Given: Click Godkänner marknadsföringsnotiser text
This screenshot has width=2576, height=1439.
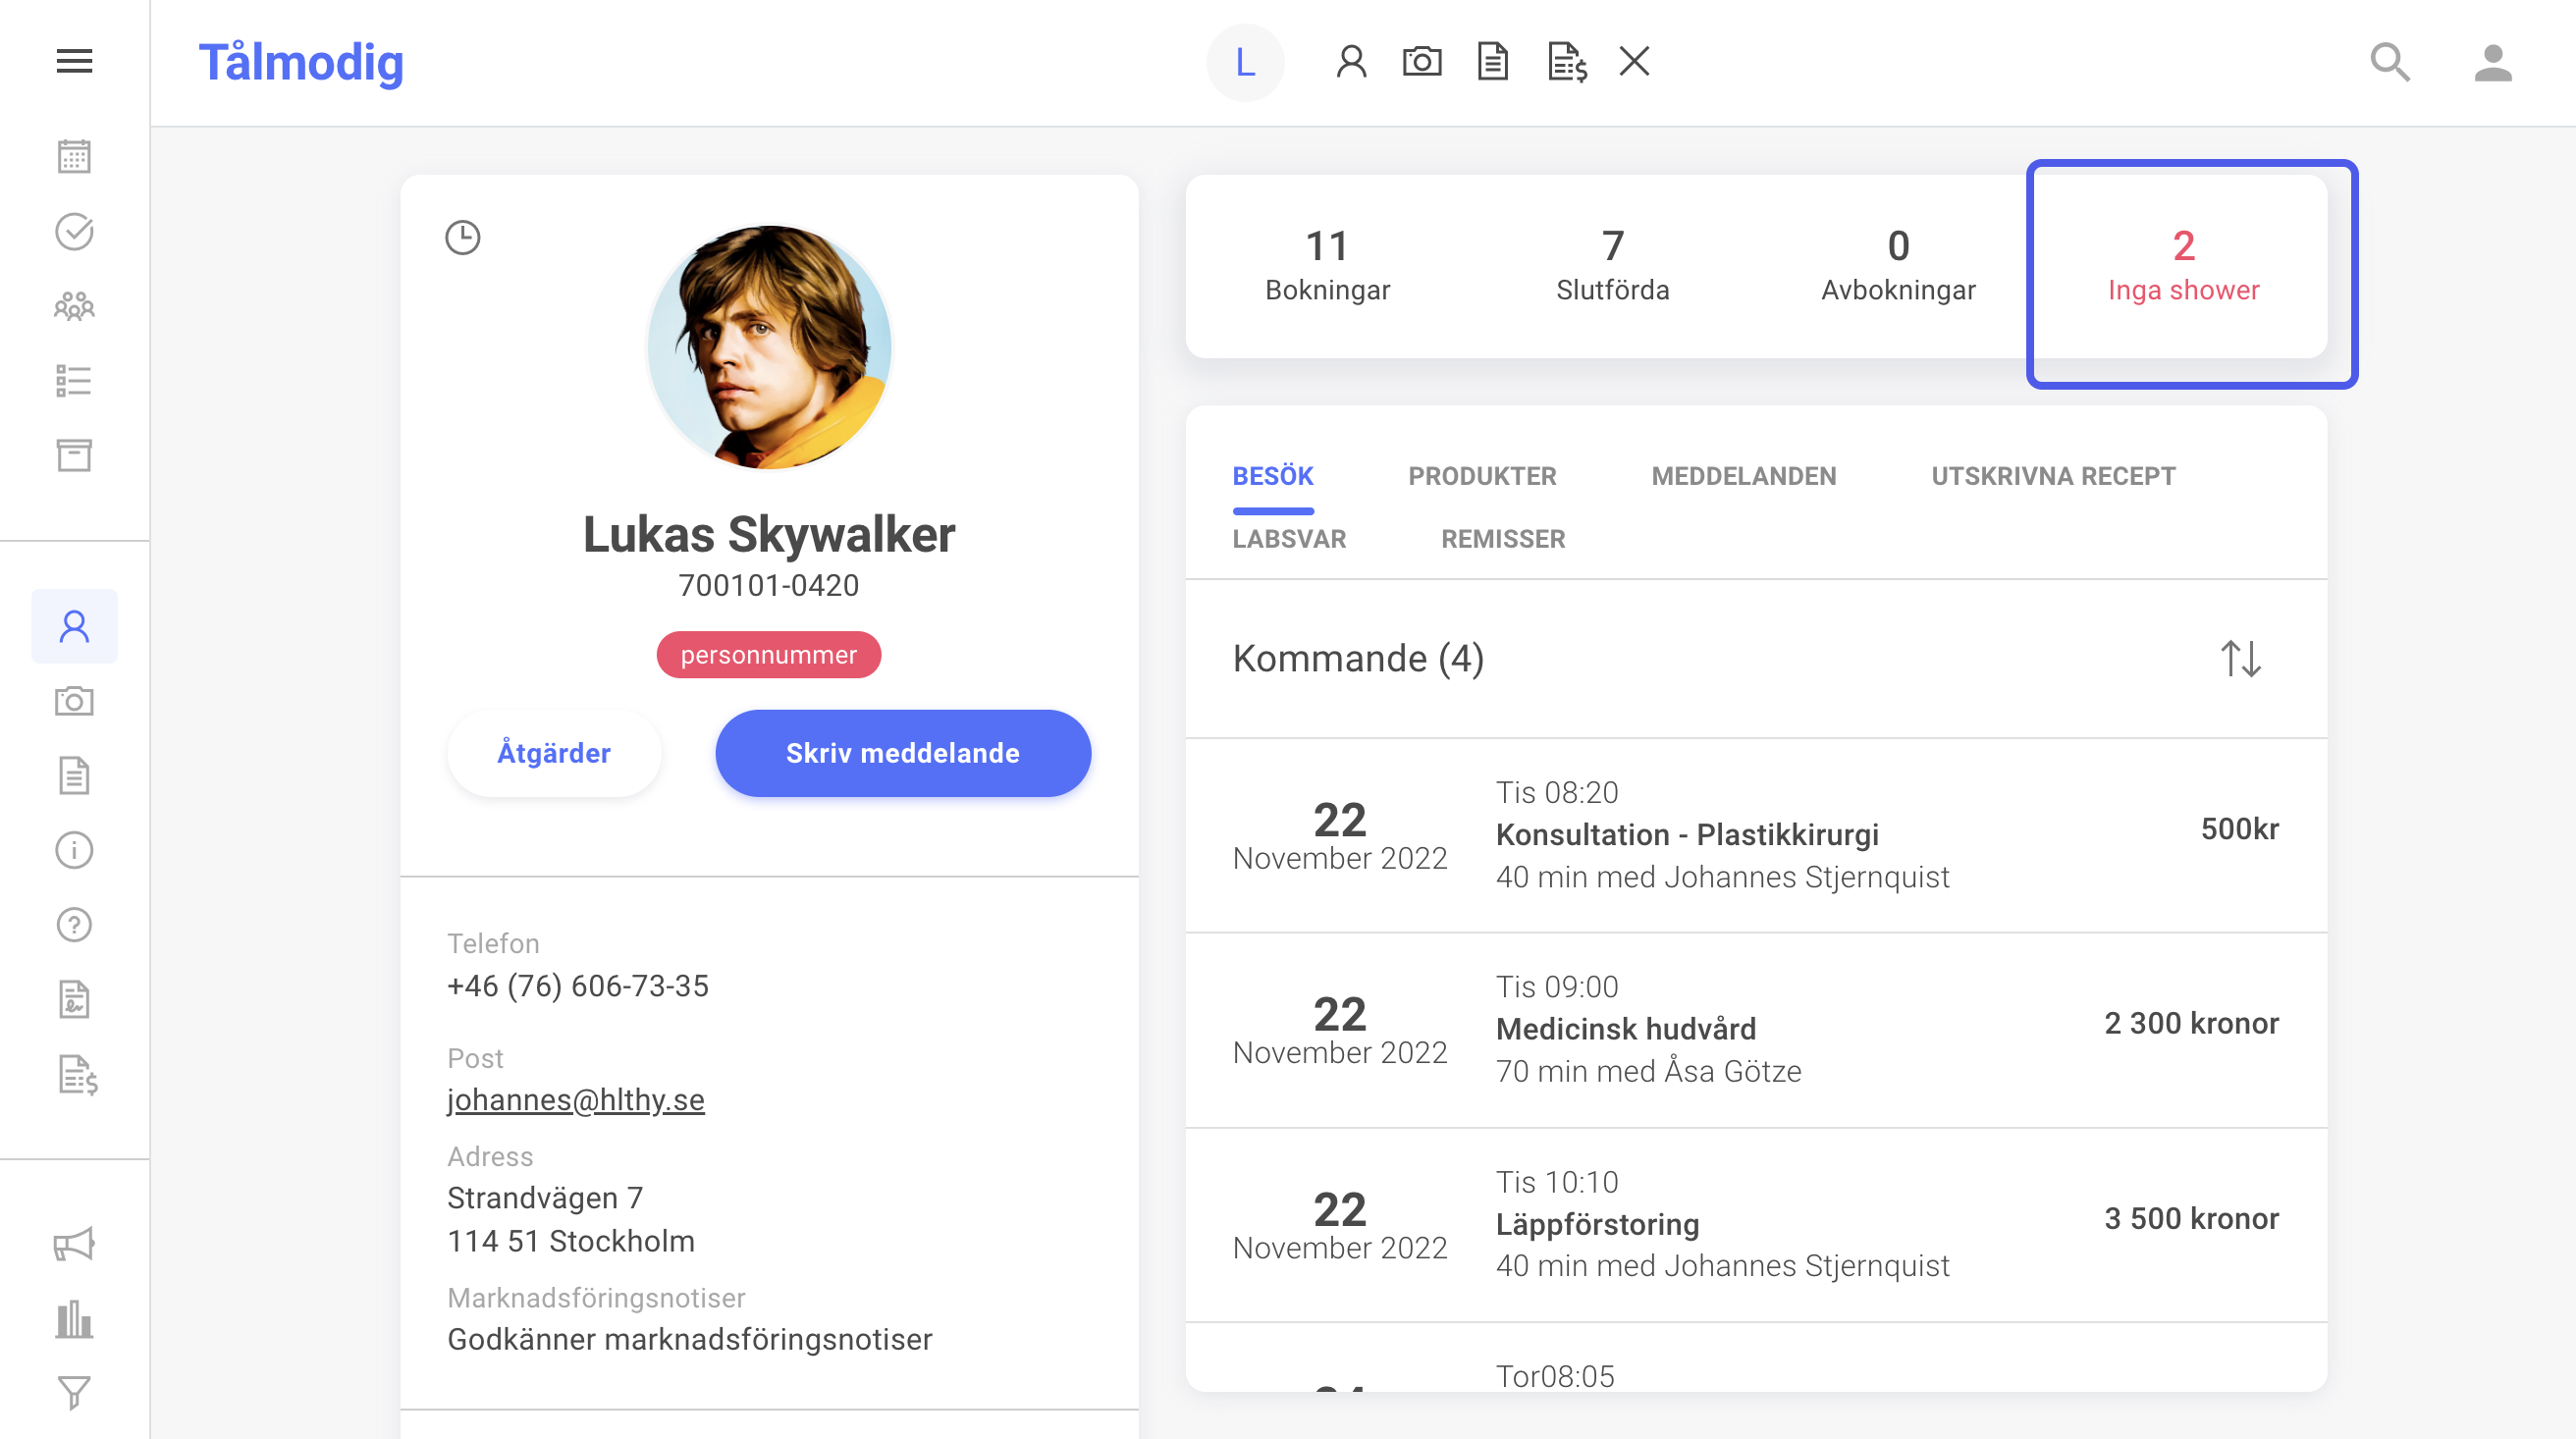Looking at the screenshot, I should point(690,1340).
